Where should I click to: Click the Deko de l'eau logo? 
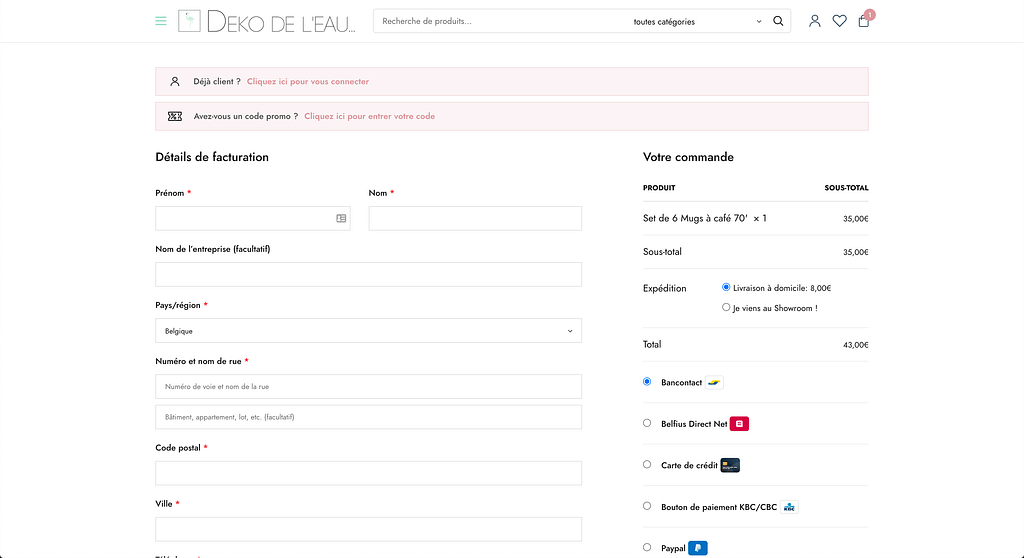pyautogui.click(x=267, y=21)
